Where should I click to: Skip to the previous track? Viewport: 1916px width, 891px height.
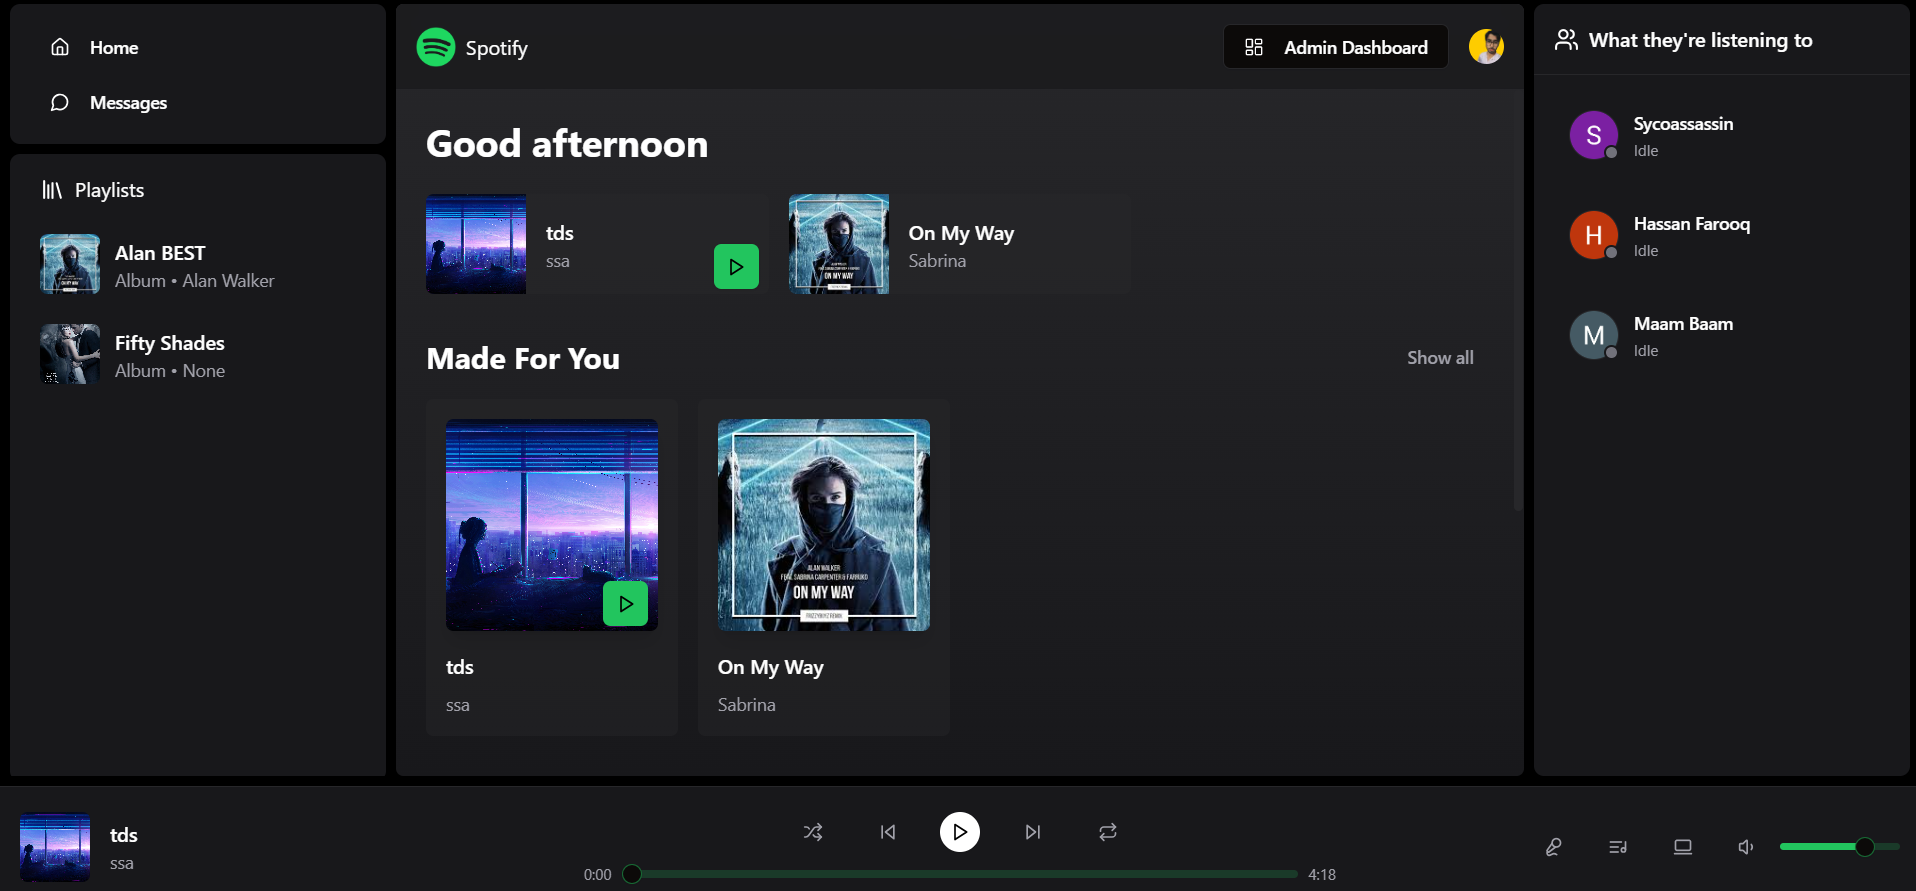(888, 832)
